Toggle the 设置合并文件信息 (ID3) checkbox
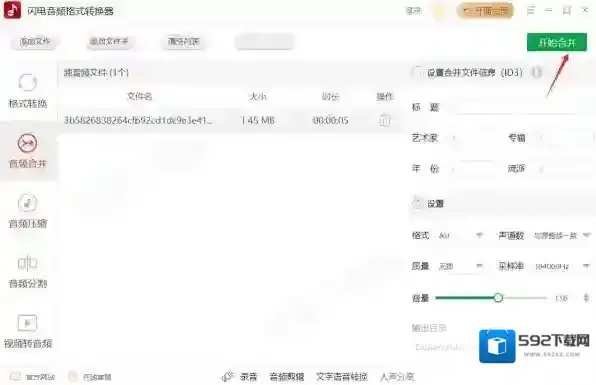The width and height of the screenshot is (596, 385). (417, 72)
